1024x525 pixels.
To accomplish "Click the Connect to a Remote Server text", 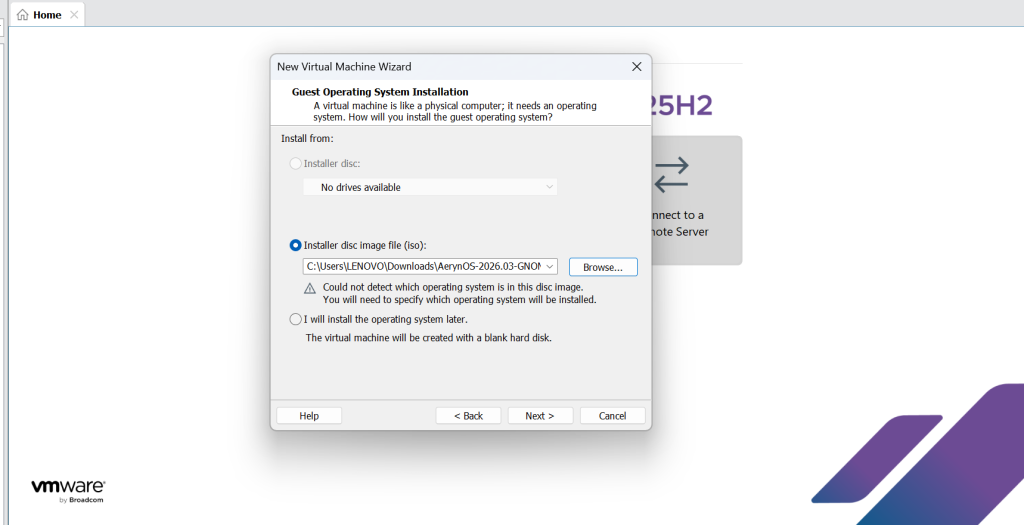I will pyautogui.click(x=679, y=223).
